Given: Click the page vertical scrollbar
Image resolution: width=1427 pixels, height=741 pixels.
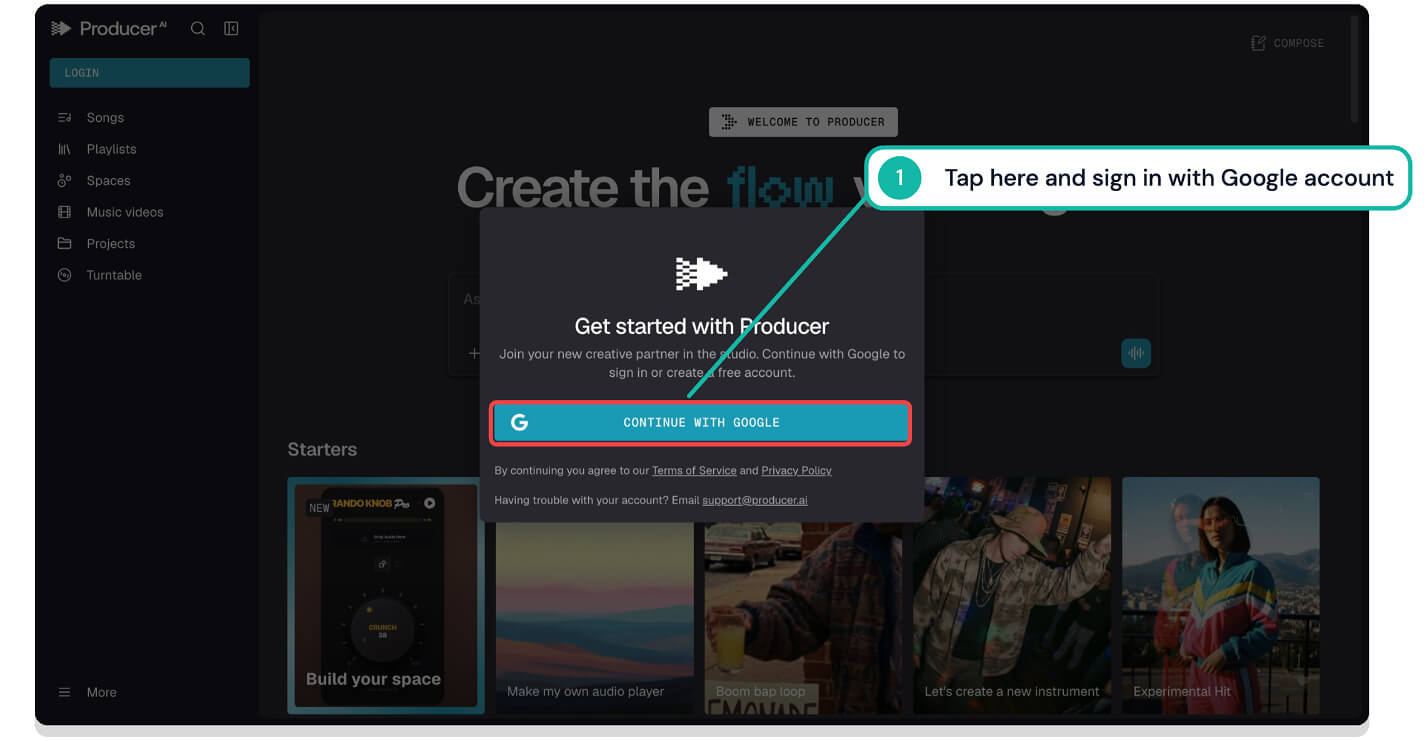Looking at the screenshot, I should click(x=1355, y=70).
